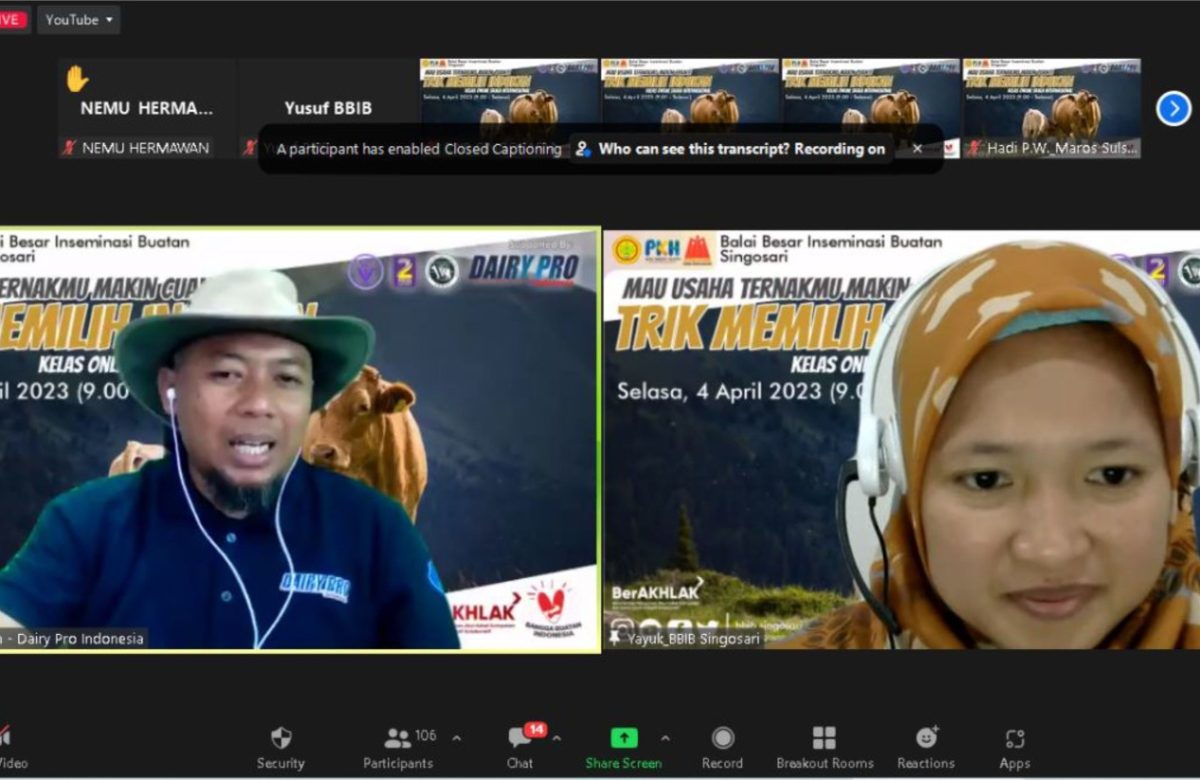The image size is (1200, 780).
Task: Click the green Share Screen icon
Action: pyautogui.click(x=624, y=738)
